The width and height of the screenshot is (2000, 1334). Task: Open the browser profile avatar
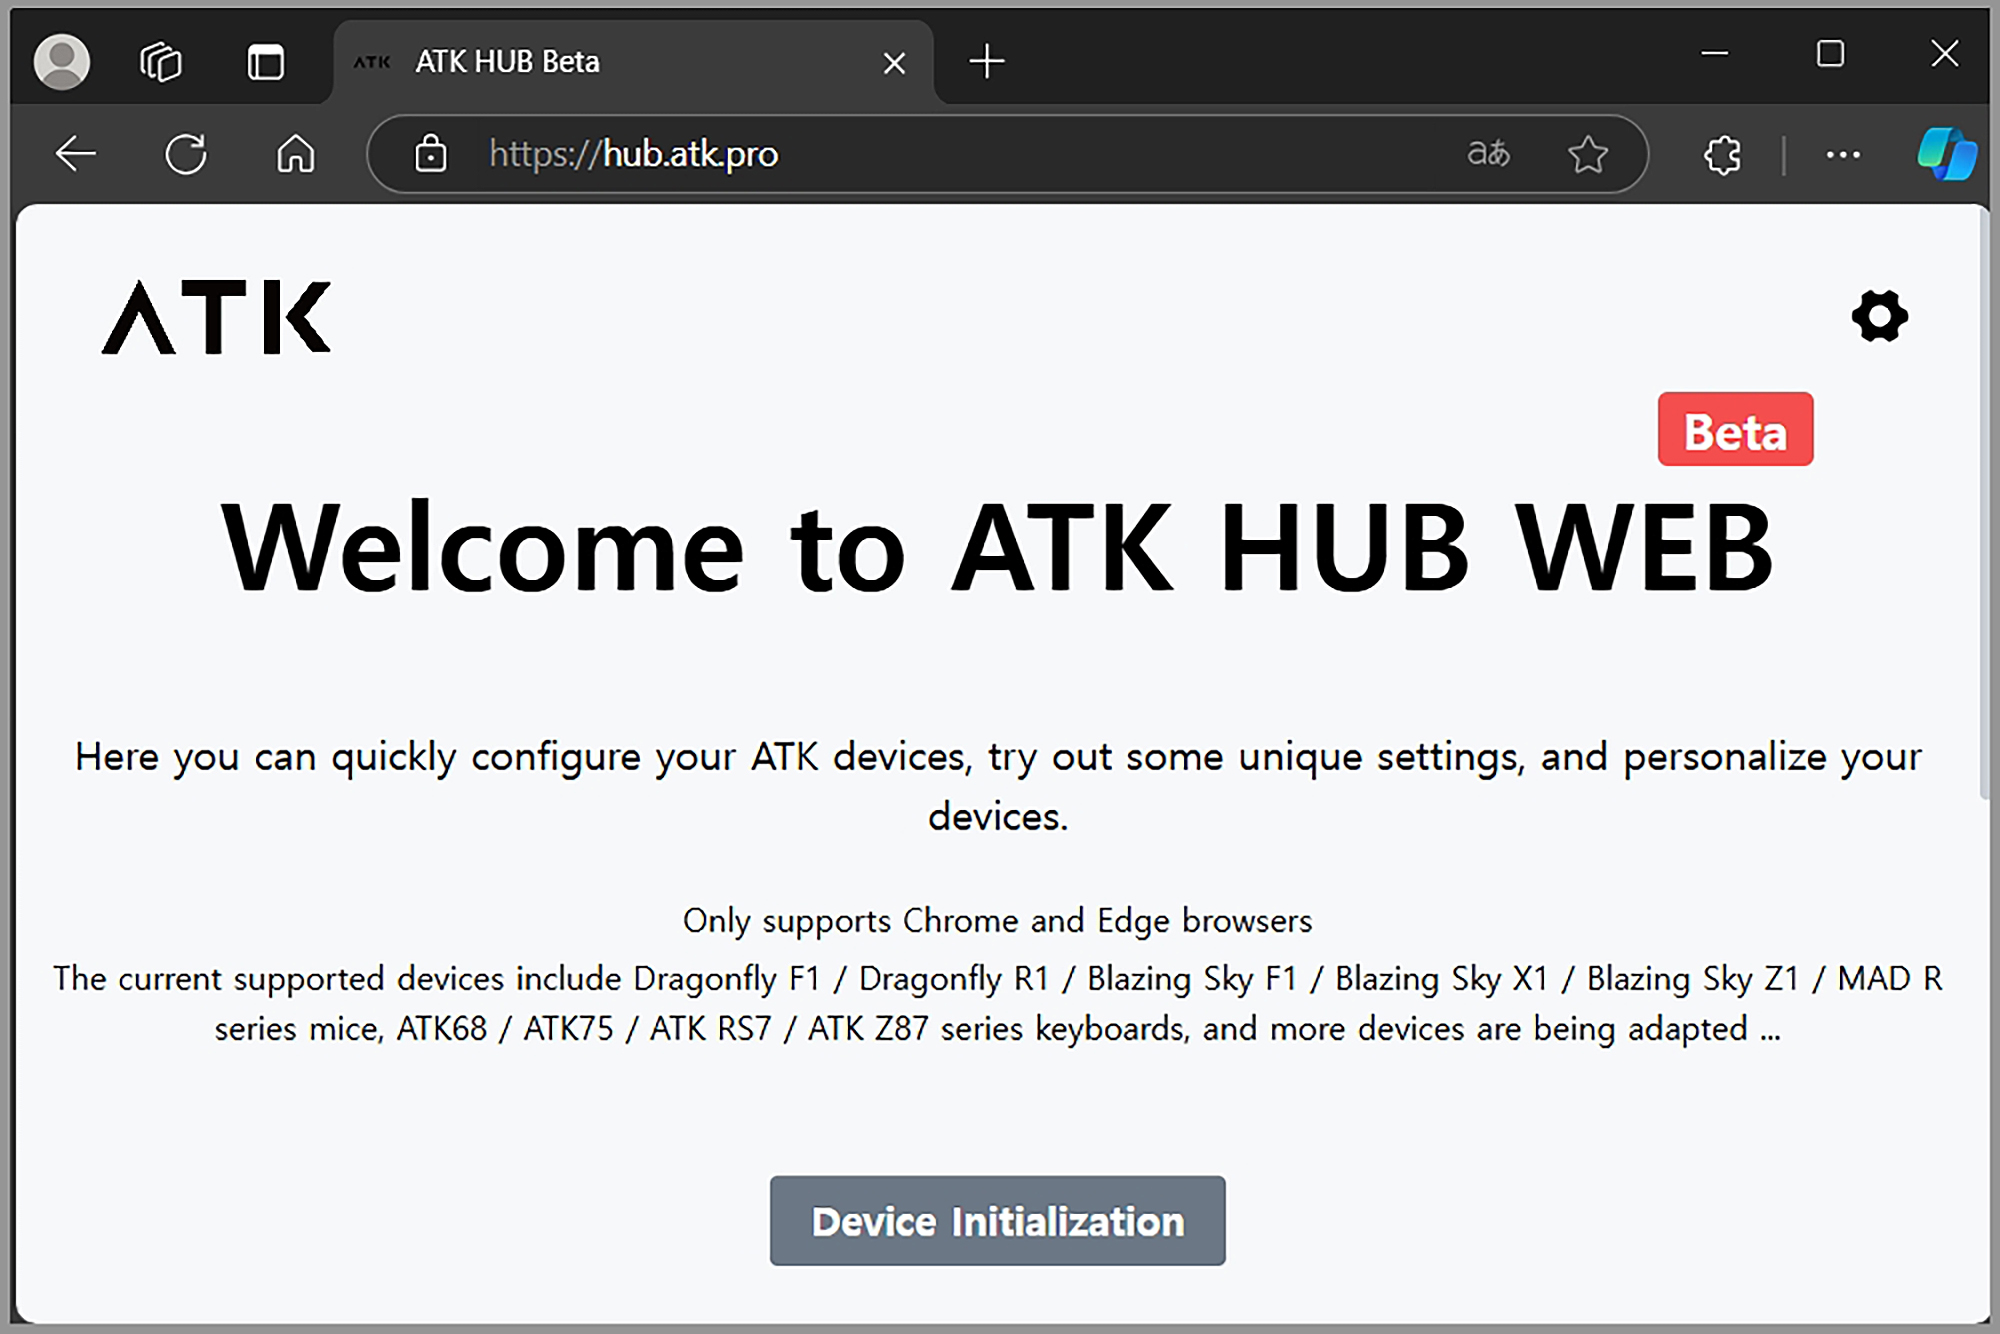(62, 62)
